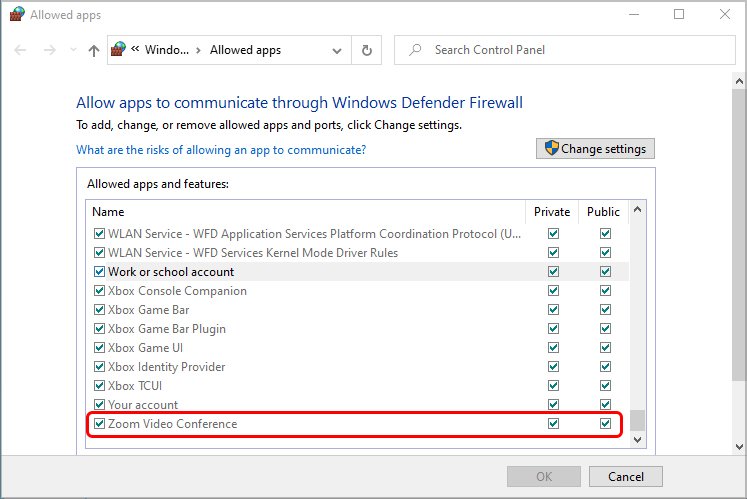Select WFD Application Services Platform Coordination row
Viewport: 747px width, 499px height.
357,234
